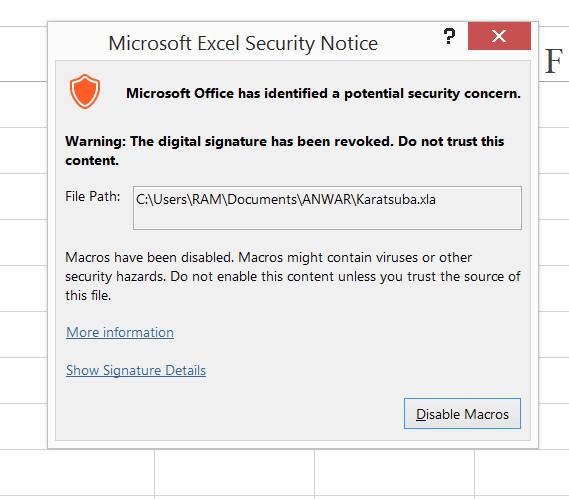Close the Security Notice dialog with X
The width and height of the screenshot is (569, 499).
[499, 36]
